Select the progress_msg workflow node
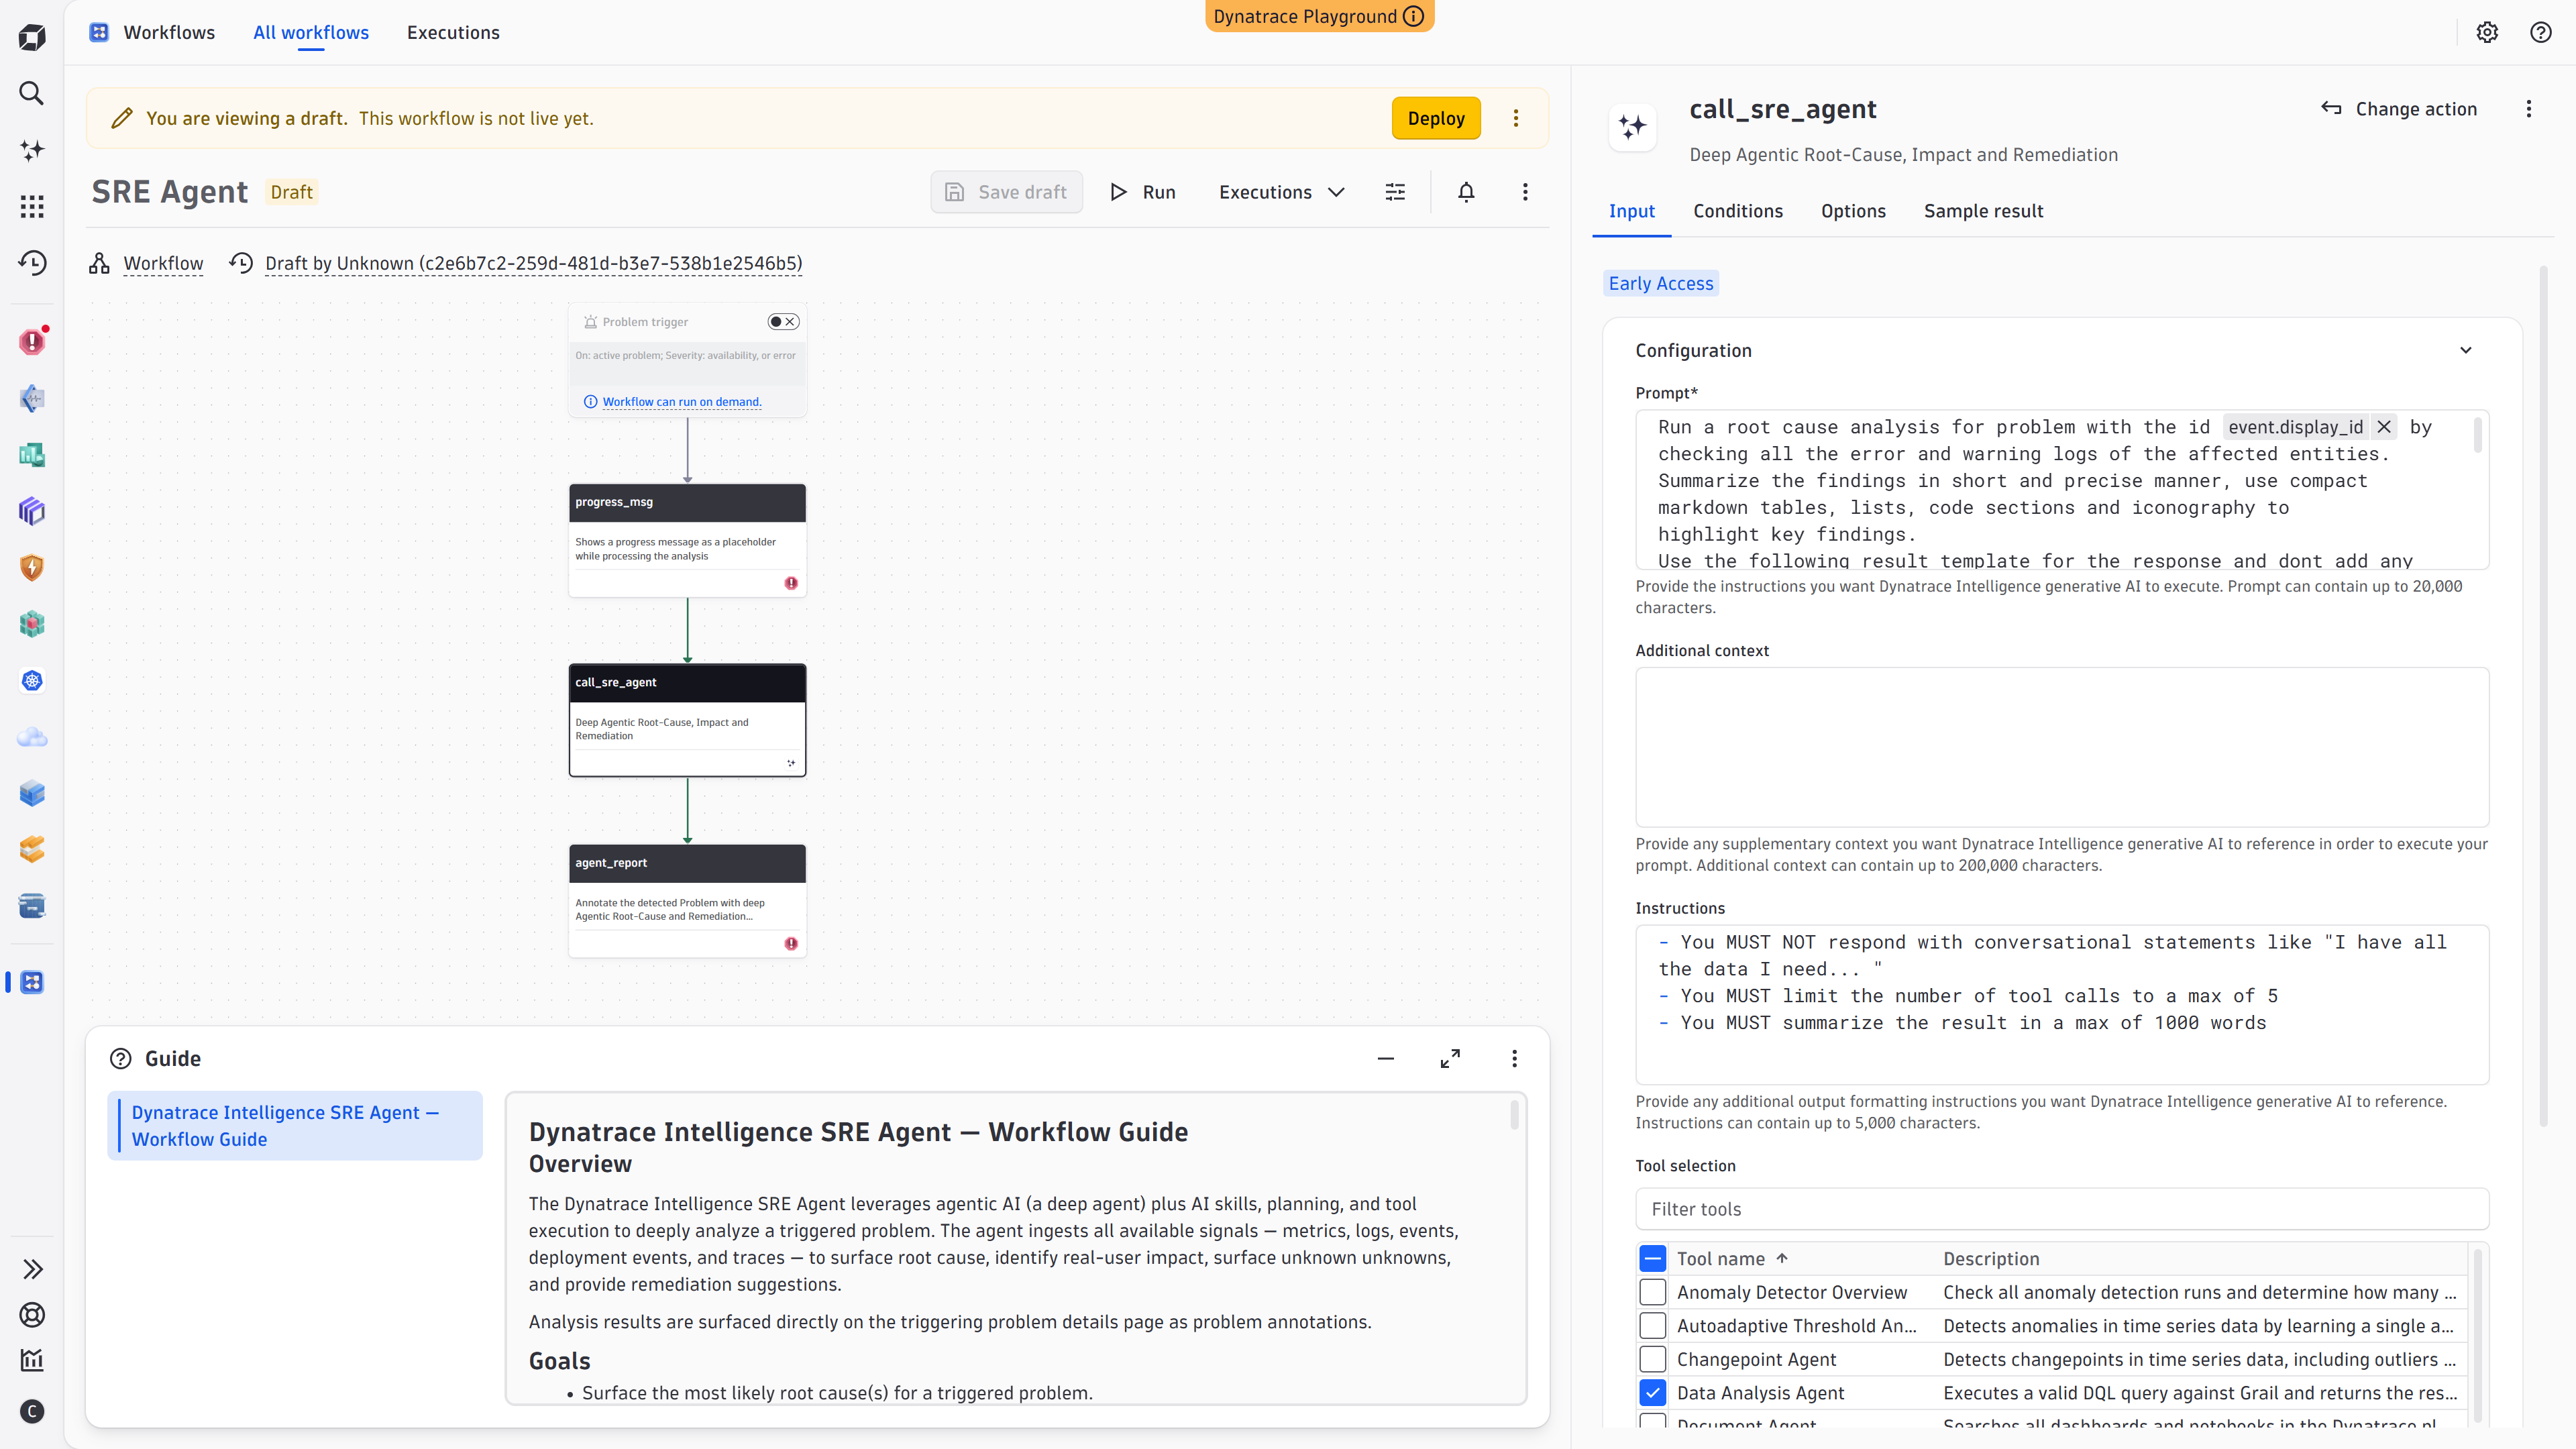Viewport: 2576px width, 1449px height. pyautogui.click(x=687, y=540)
